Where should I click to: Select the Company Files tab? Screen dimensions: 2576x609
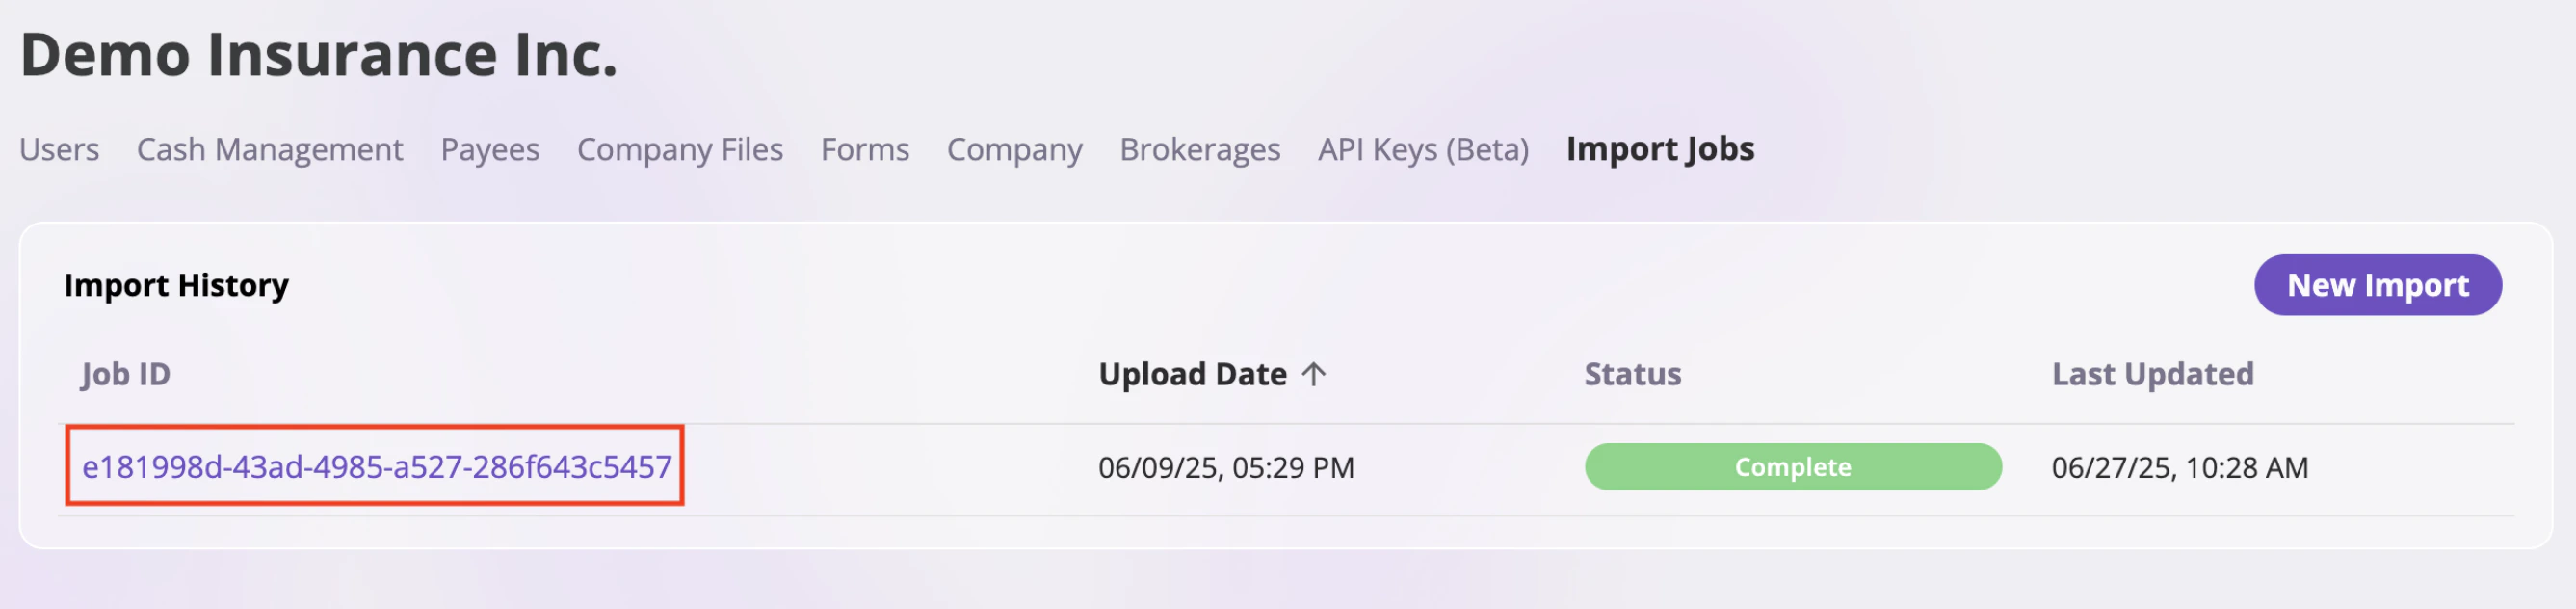[x=680, y=149]
